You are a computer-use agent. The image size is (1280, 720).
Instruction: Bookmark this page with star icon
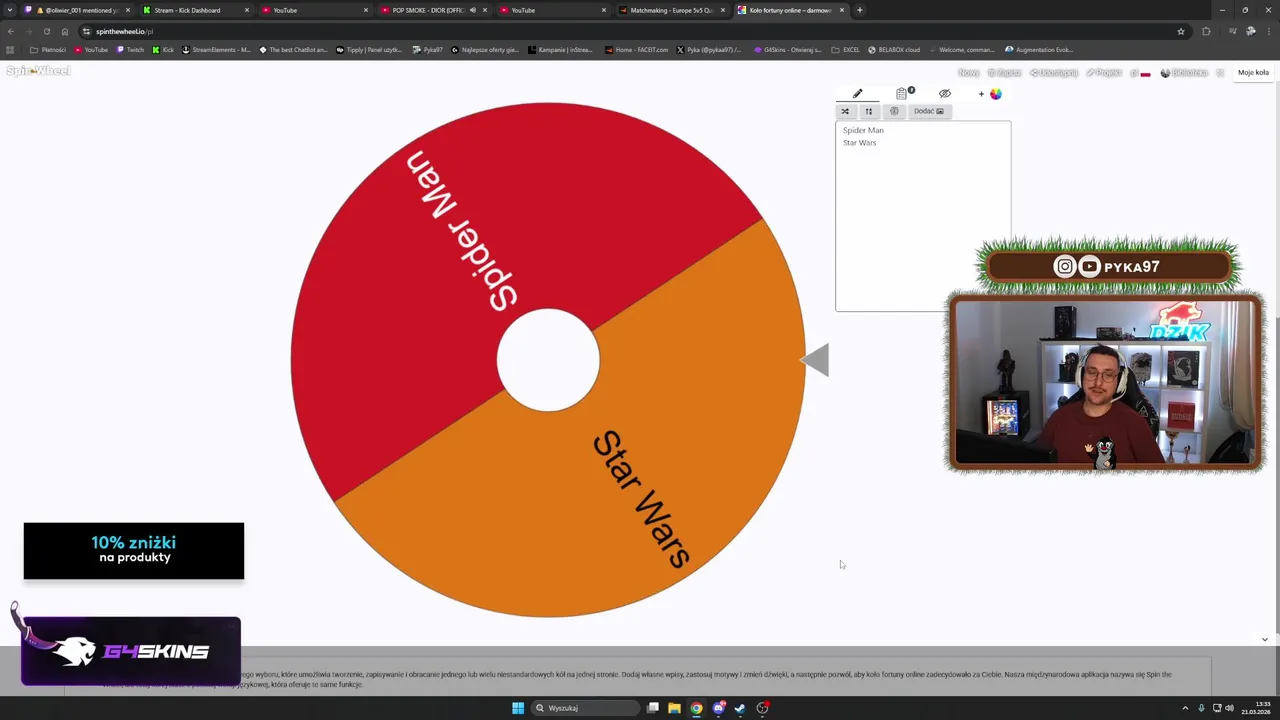click(x=1181, y=31)
